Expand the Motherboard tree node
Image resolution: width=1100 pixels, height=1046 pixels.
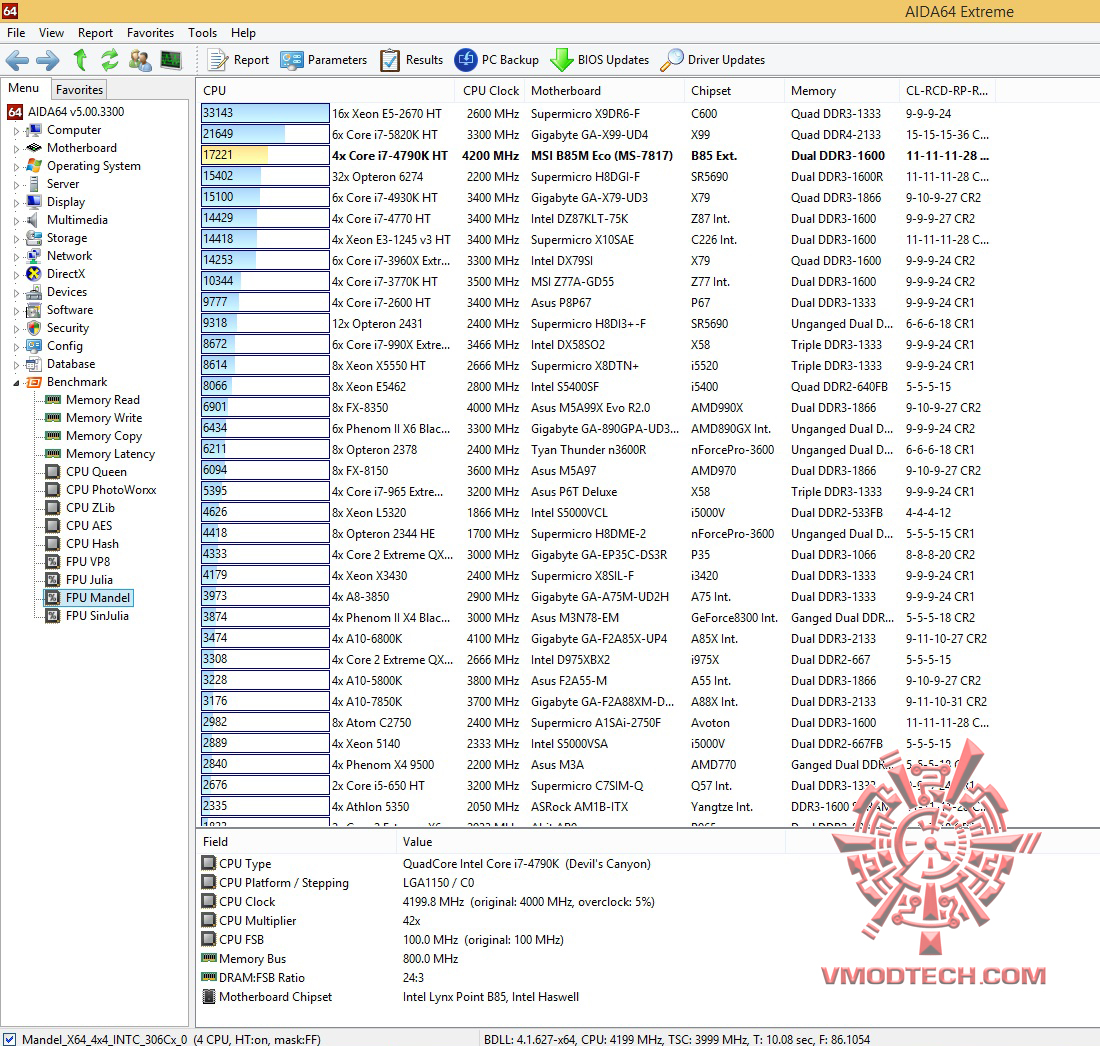(16, 149)
